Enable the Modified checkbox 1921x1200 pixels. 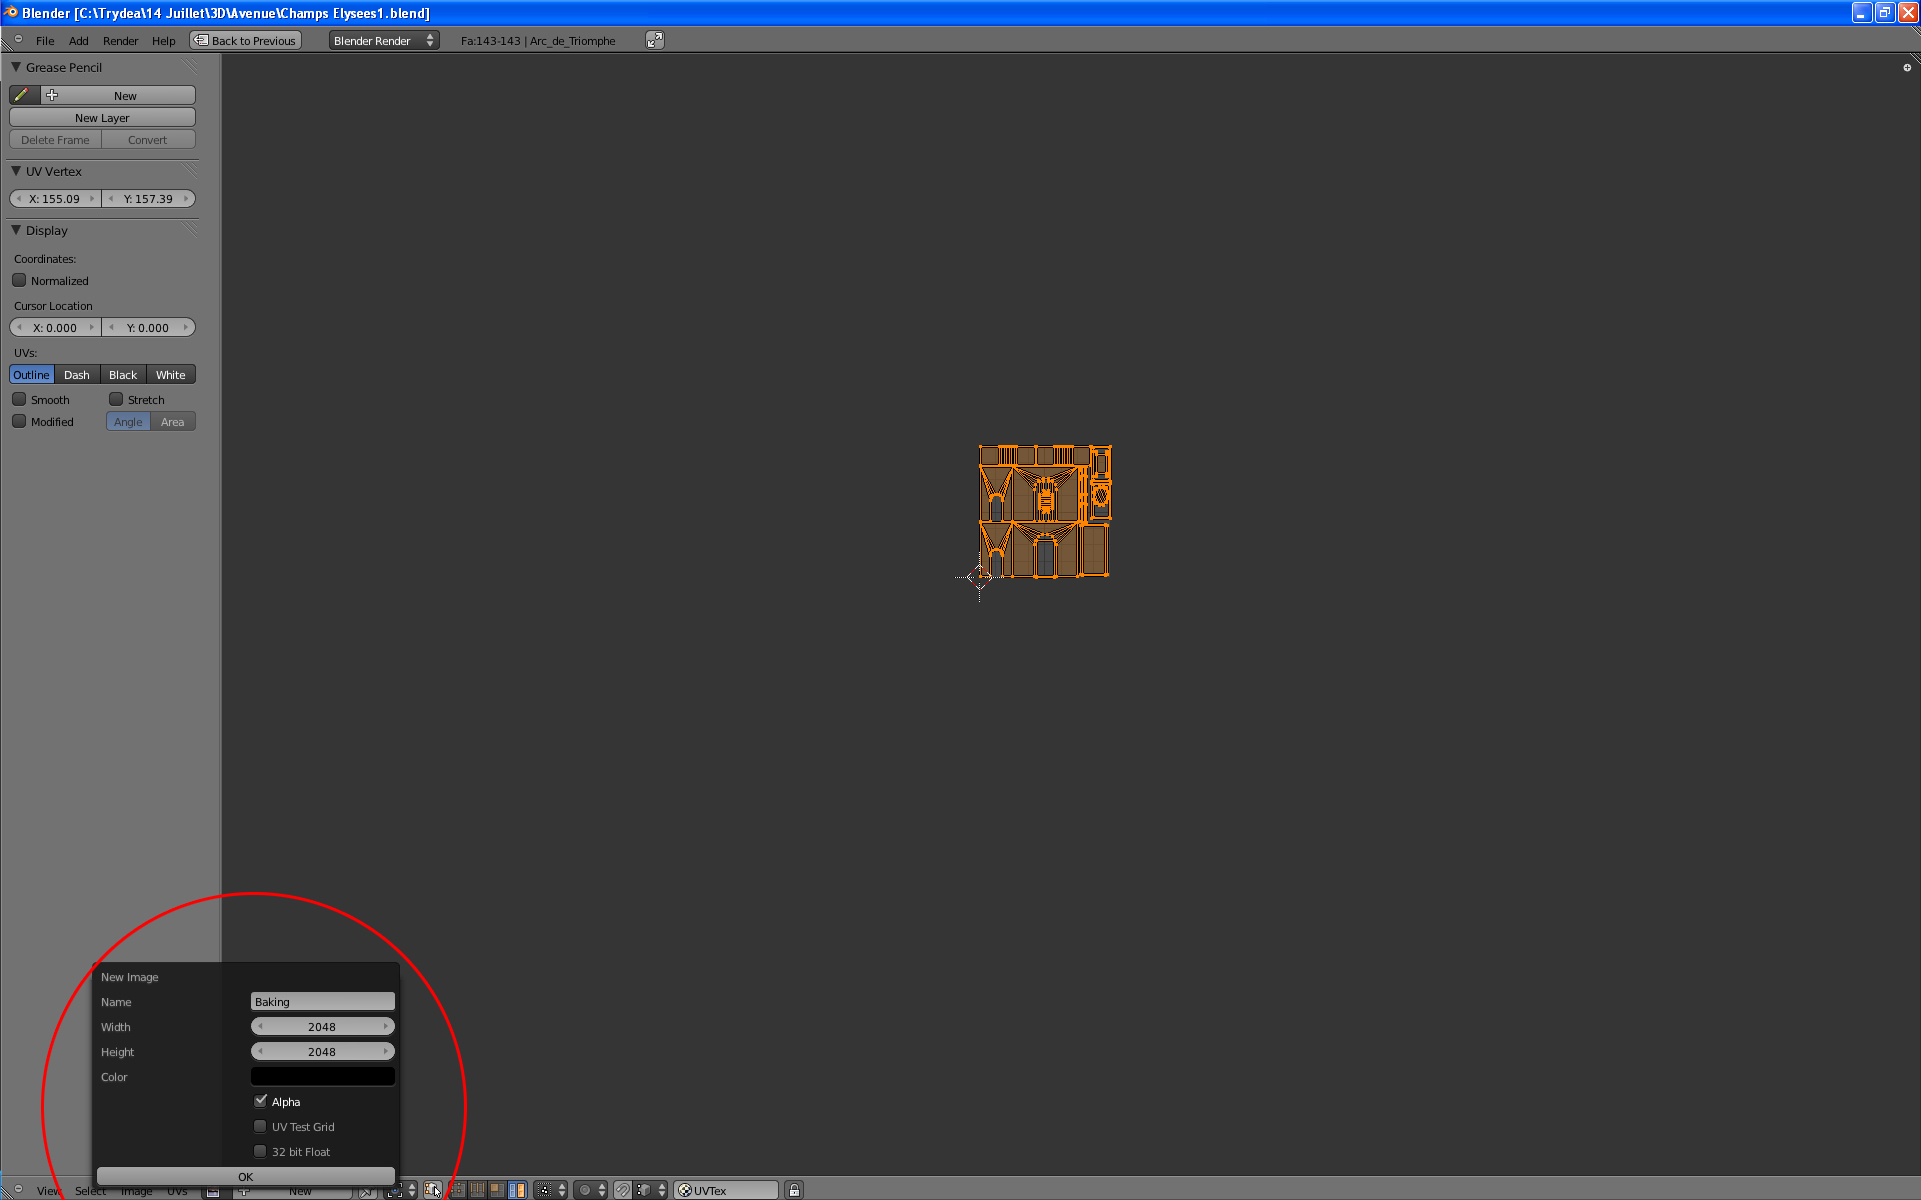pos(19,421)
